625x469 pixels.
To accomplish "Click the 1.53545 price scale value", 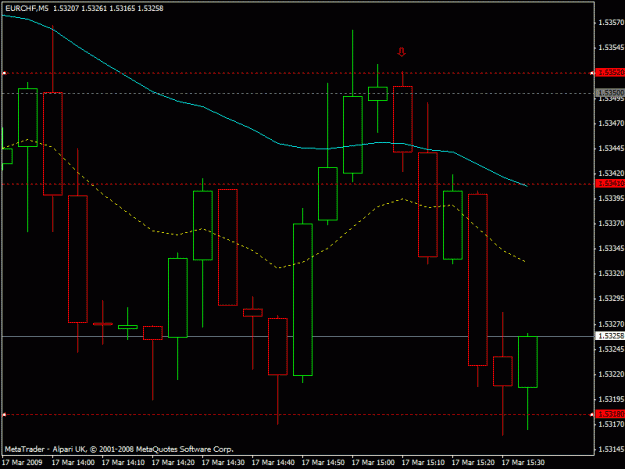I will tap(611, 47).
